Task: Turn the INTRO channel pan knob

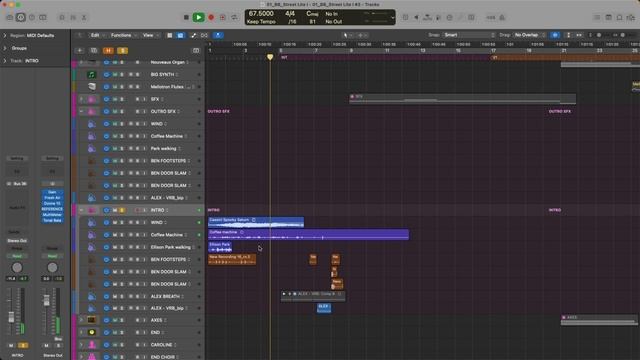Action: [17, 267]
